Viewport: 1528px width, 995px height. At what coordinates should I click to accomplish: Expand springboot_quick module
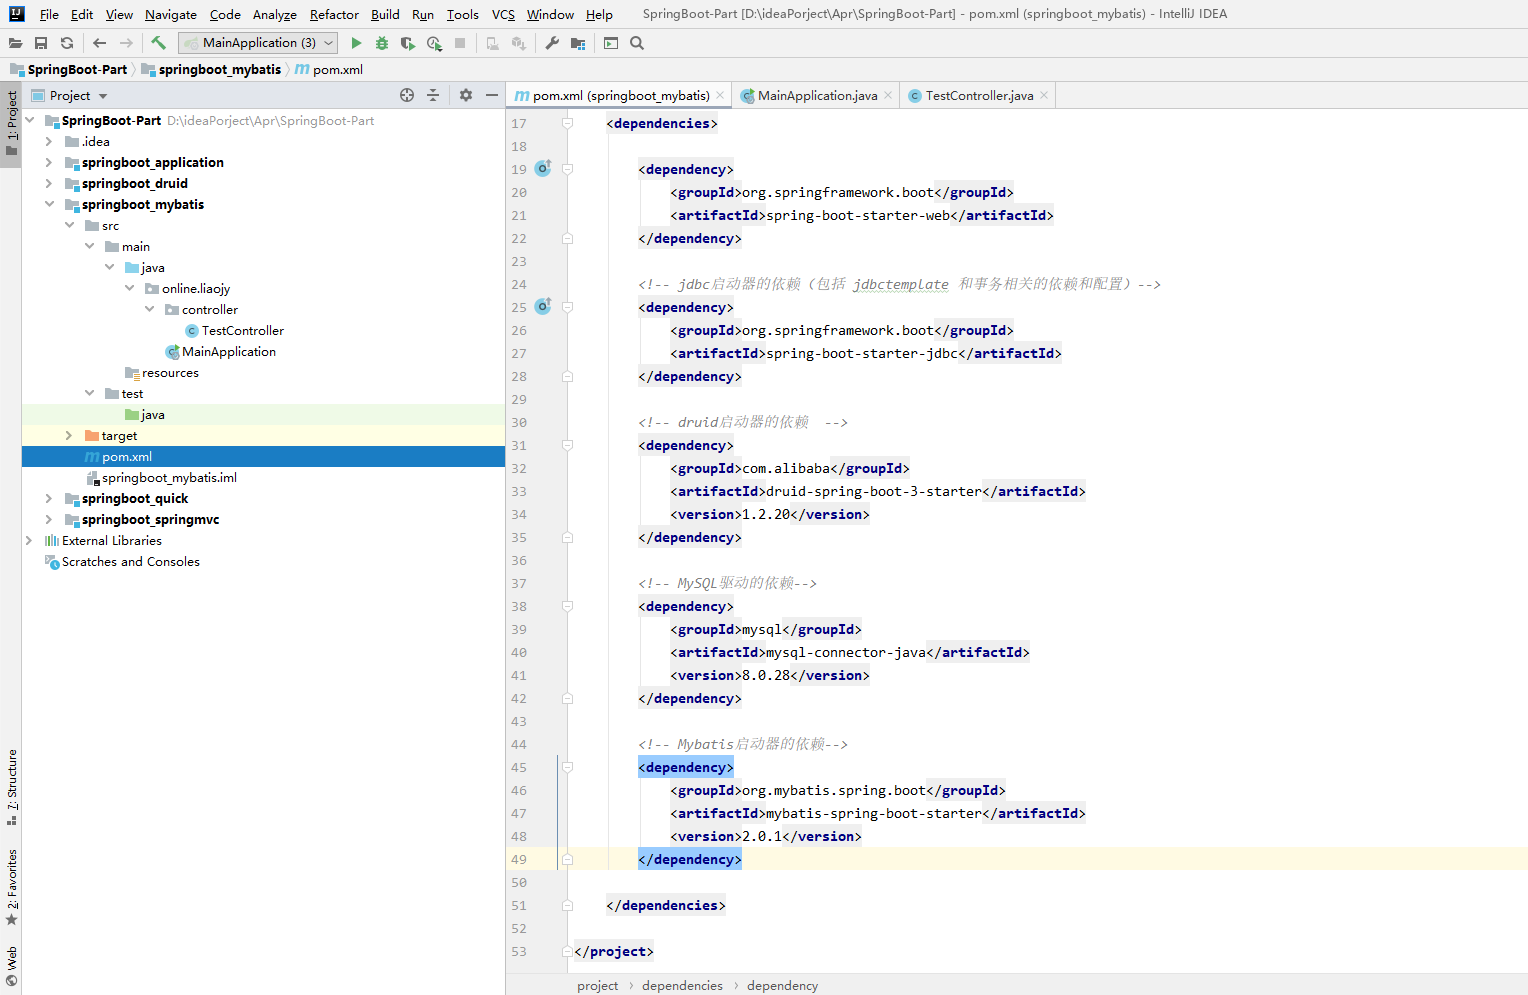pyautogui.click(x=48, y=499)
